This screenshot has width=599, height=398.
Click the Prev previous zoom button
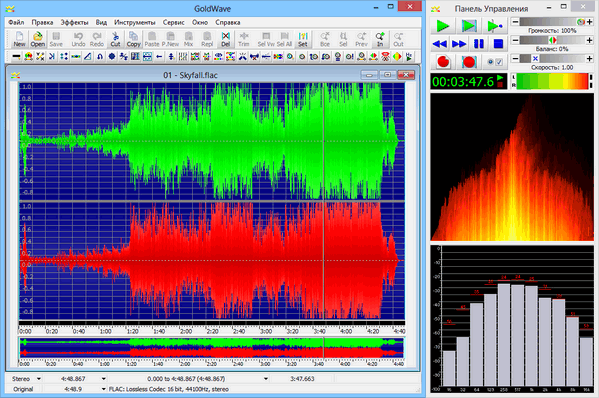(x=361, y=39)
